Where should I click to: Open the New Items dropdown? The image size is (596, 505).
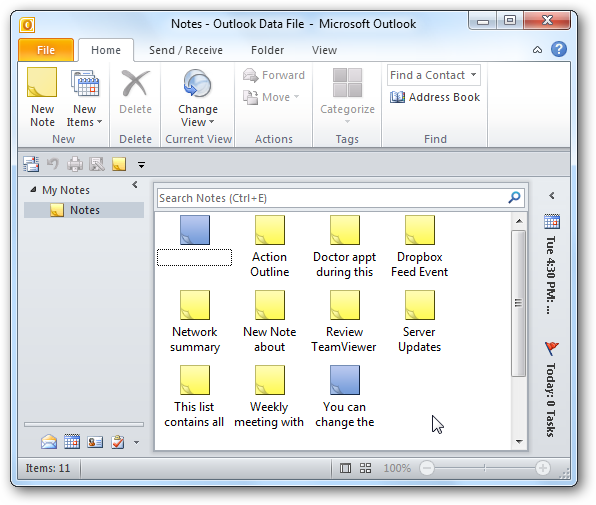click(84, 98)
